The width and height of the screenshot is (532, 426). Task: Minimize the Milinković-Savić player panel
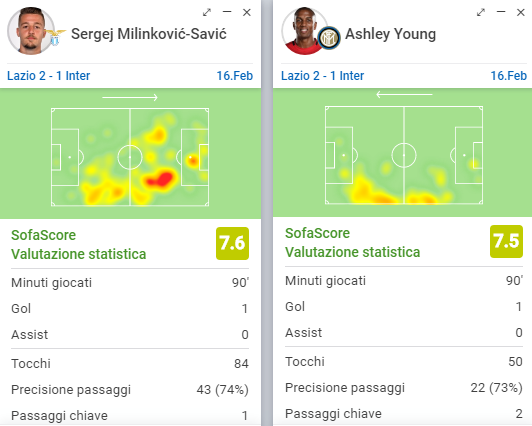pos(227,12)
